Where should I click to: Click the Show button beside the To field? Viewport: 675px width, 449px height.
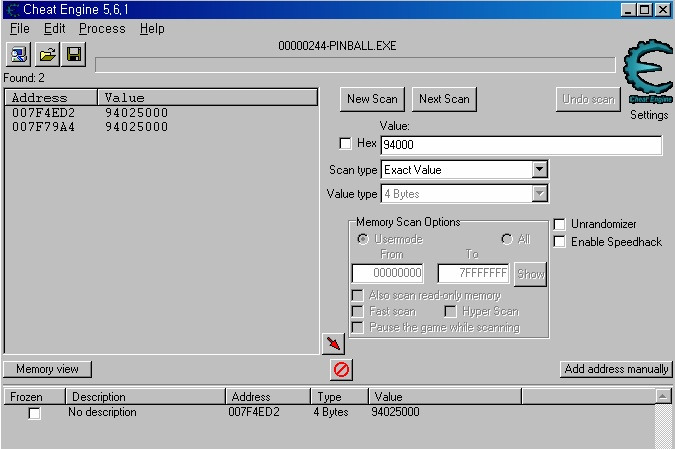click(x=530, y=274)
